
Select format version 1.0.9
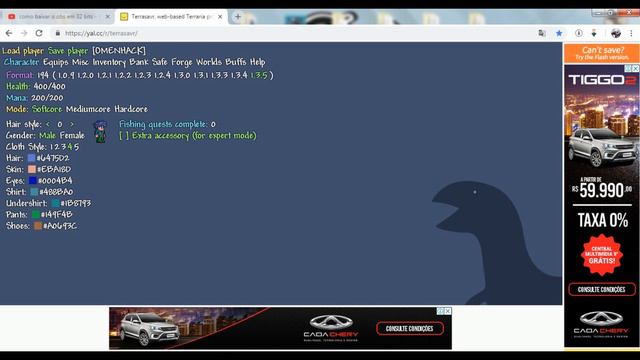click(x=66, y=76)
